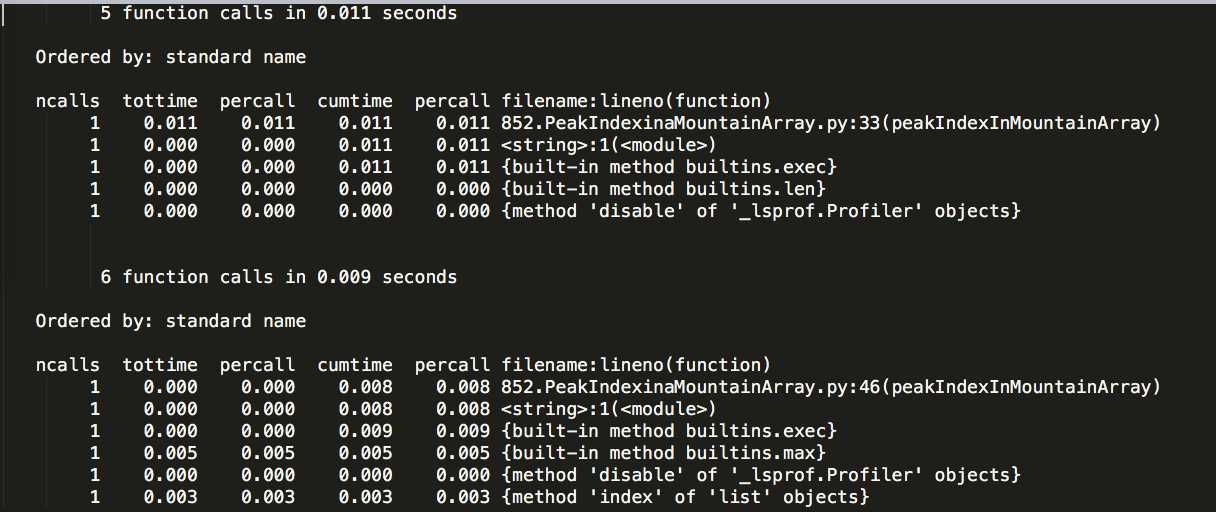Click the first '_lsprof.Profiler' disable method line
The image size is (1216, 512).
point(760,211)
